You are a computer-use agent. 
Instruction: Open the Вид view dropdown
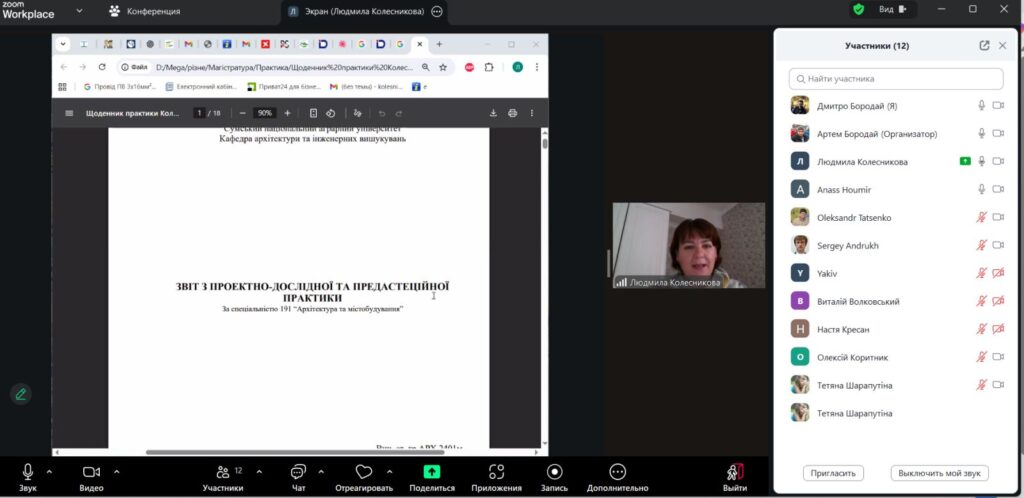click(x=893, y=9)
